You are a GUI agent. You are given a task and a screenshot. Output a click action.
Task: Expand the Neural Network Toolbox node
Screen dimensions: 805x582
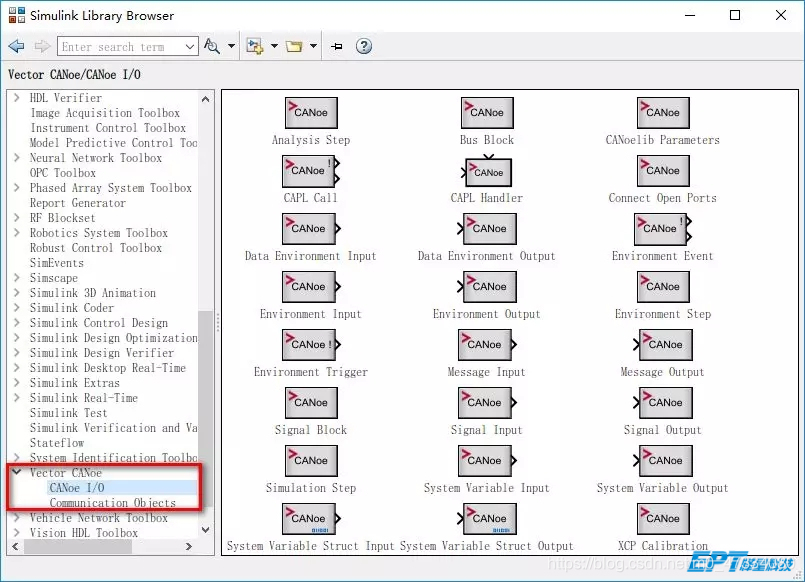click(17, 158)
